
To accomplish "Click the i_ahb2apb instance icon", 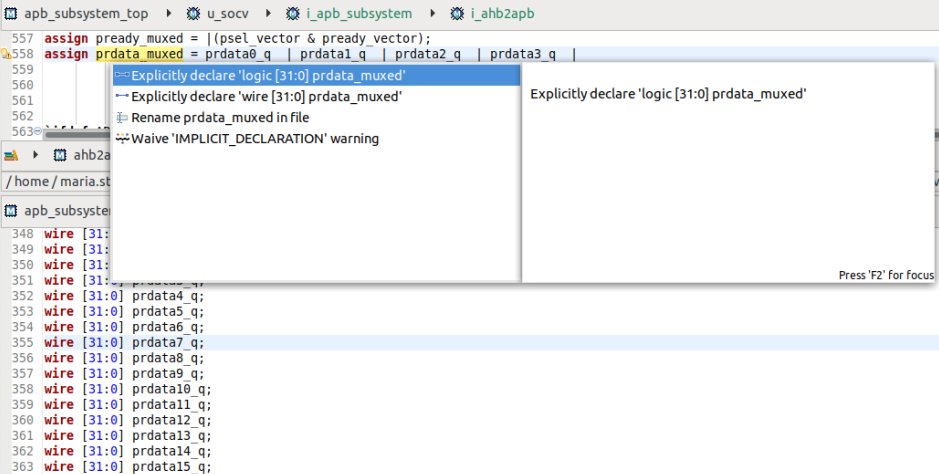I will tap(457, 13).
